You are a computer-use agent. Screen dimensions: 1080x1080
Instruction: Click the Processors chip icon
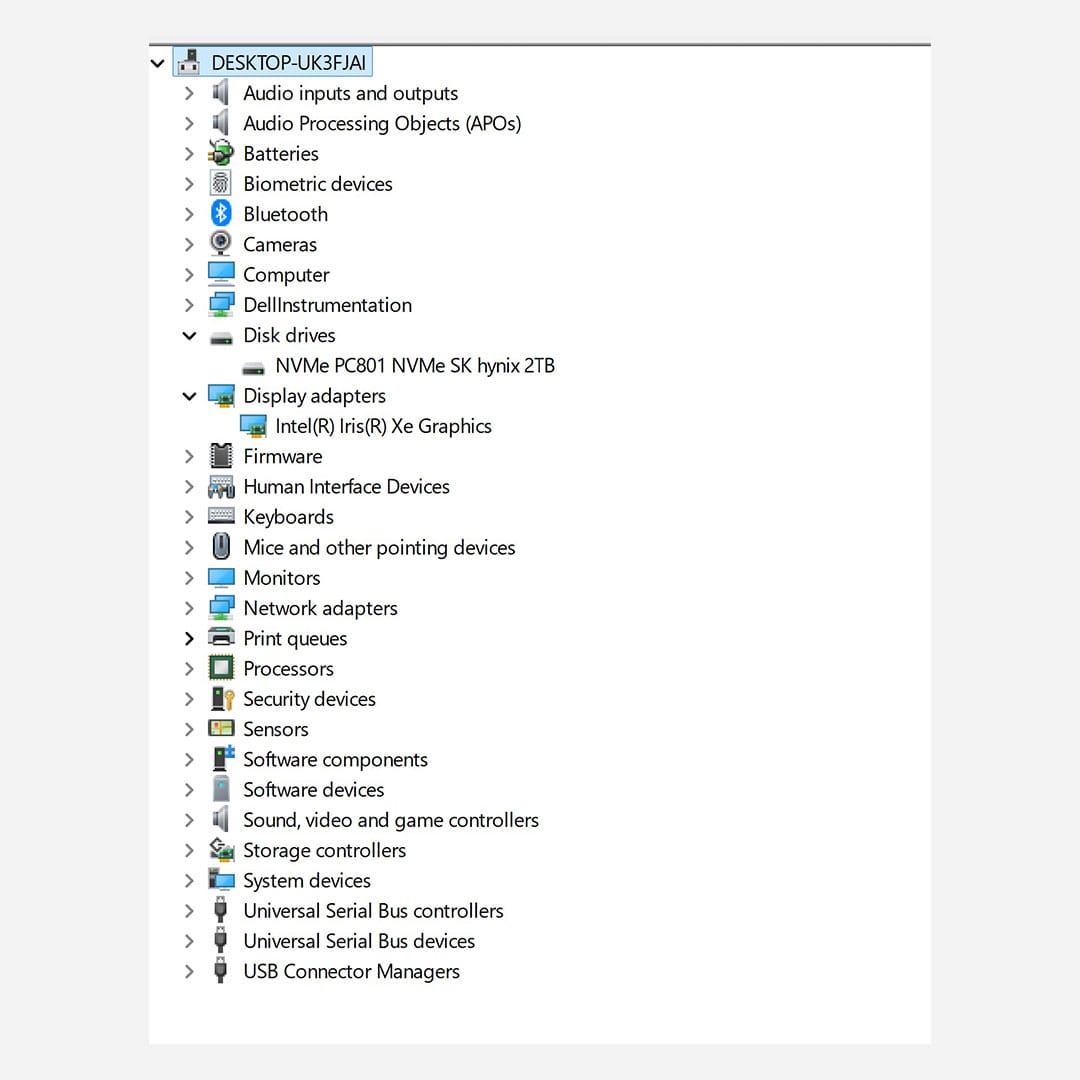[221, 669]
